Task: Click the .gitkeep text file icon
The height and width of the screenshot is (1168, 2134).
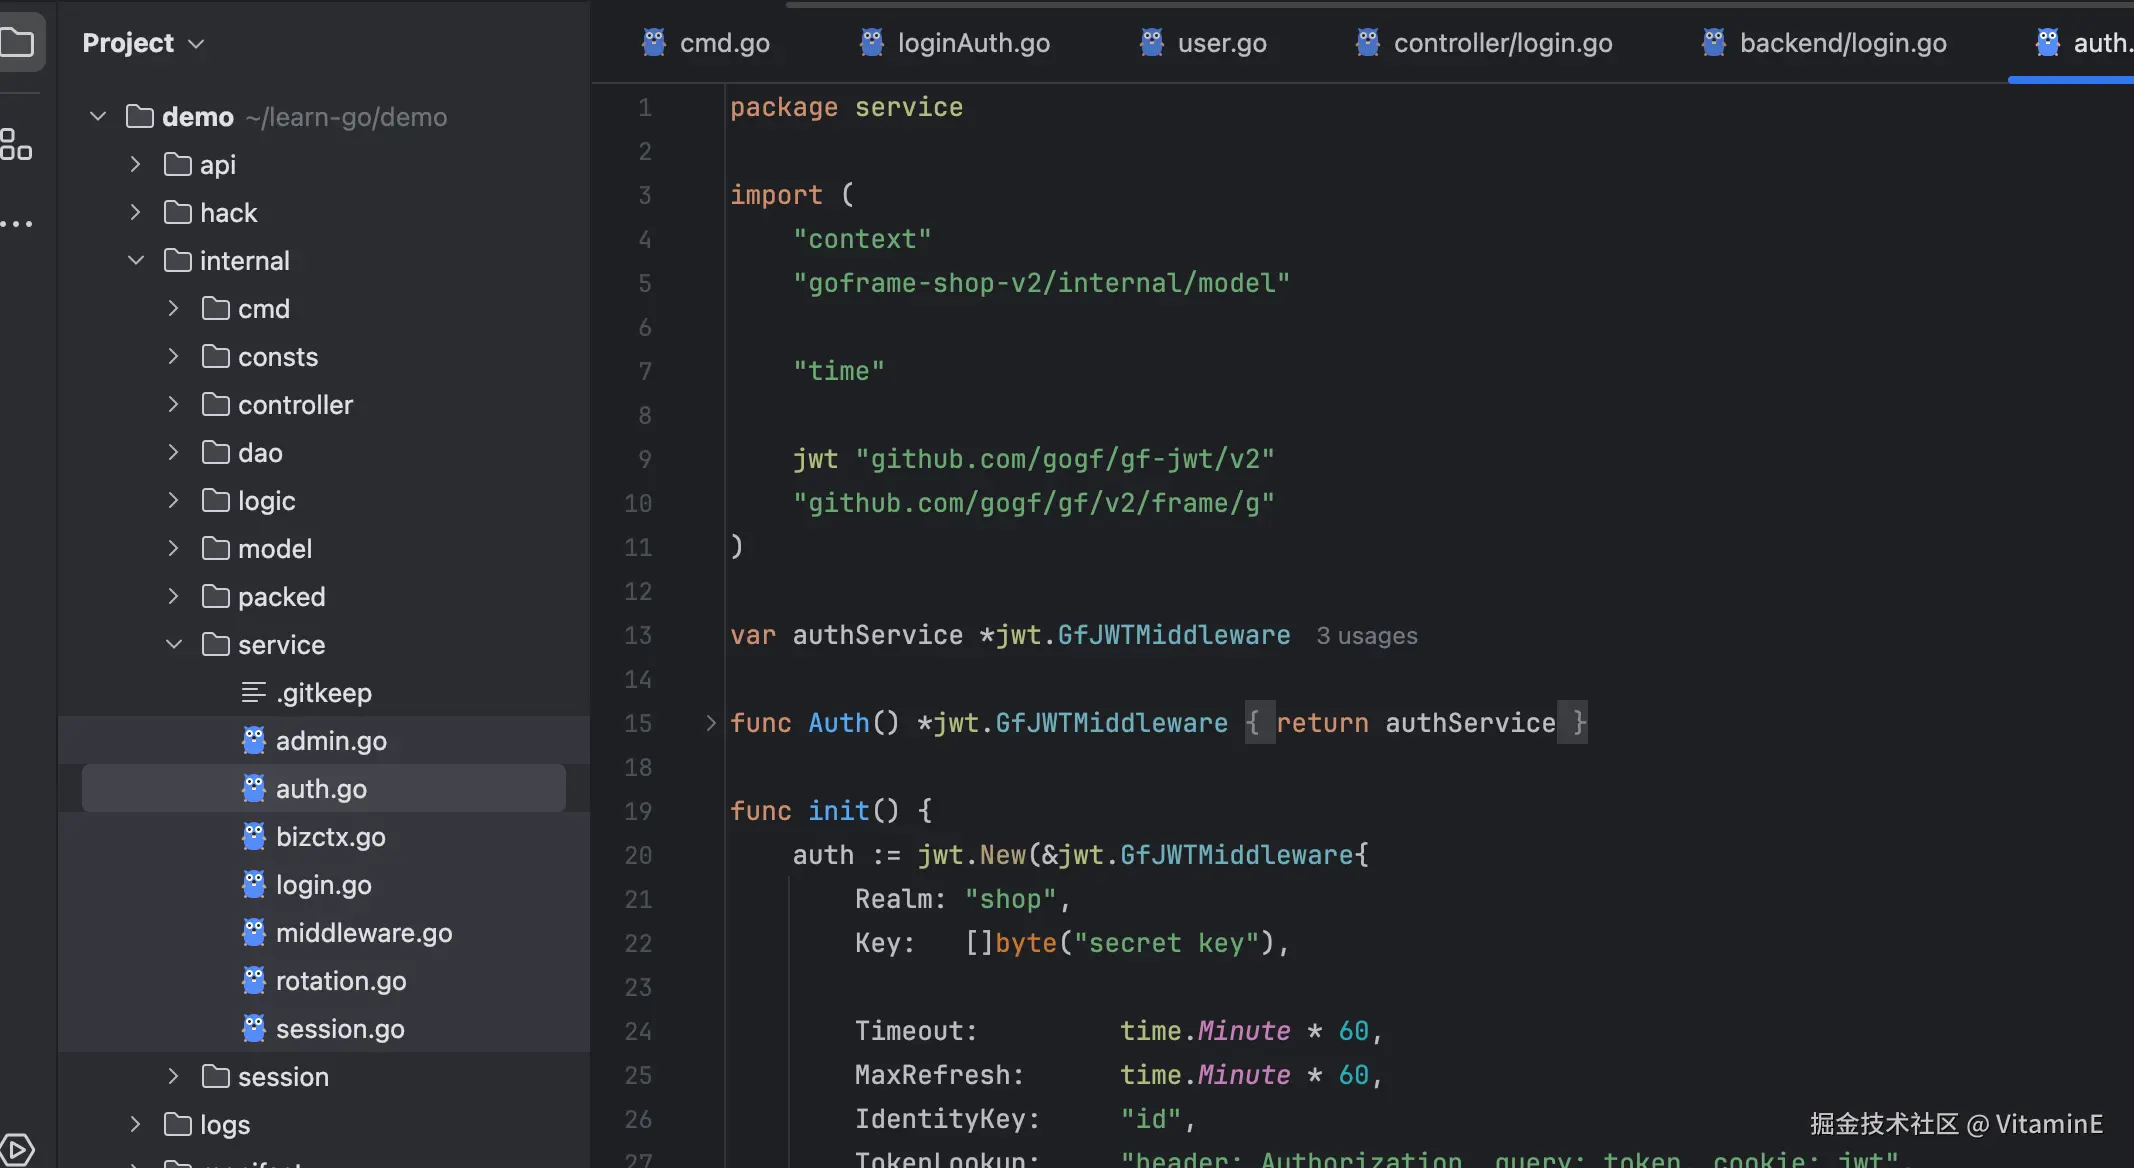Action: [x=254, y=692]
